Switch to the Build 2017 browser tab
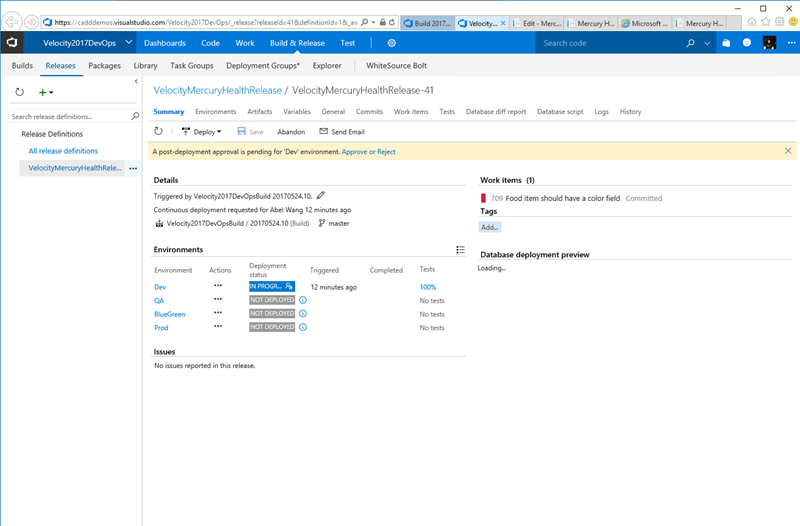The image size is (800, 526). 428,23
